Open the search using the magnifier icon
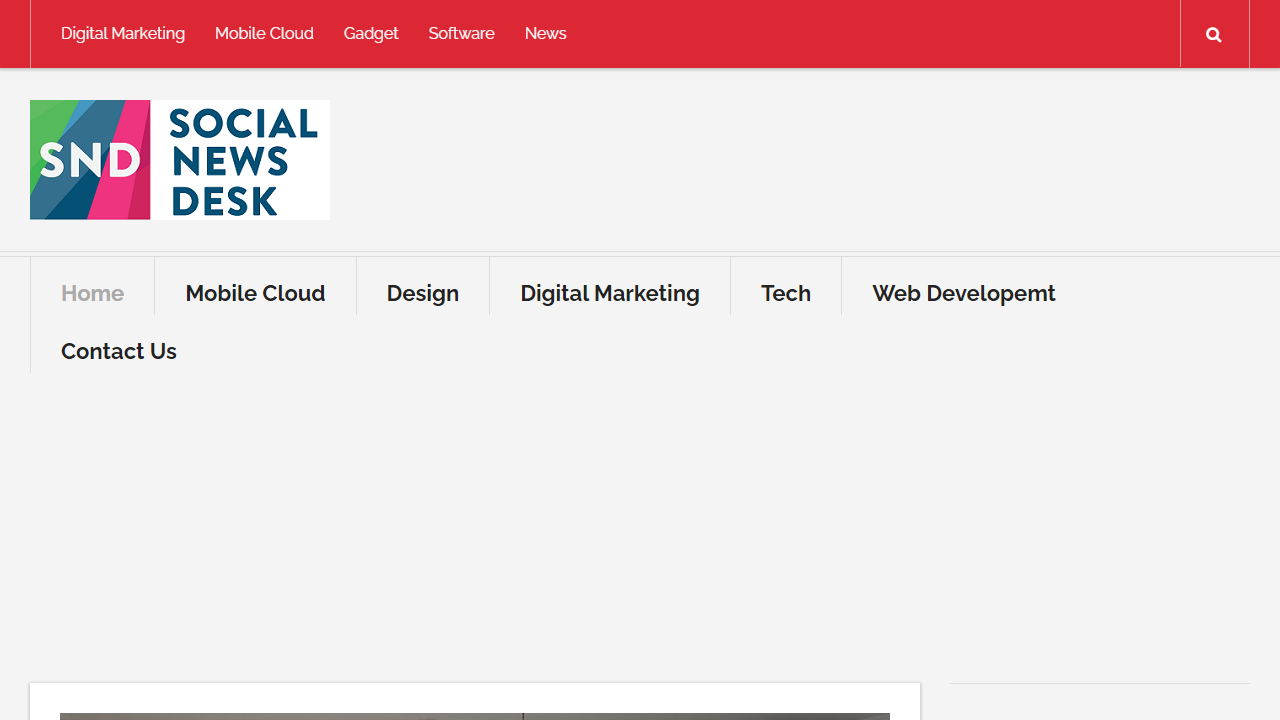Screen dimensions: 1280x720 [x=1213, y=33]
